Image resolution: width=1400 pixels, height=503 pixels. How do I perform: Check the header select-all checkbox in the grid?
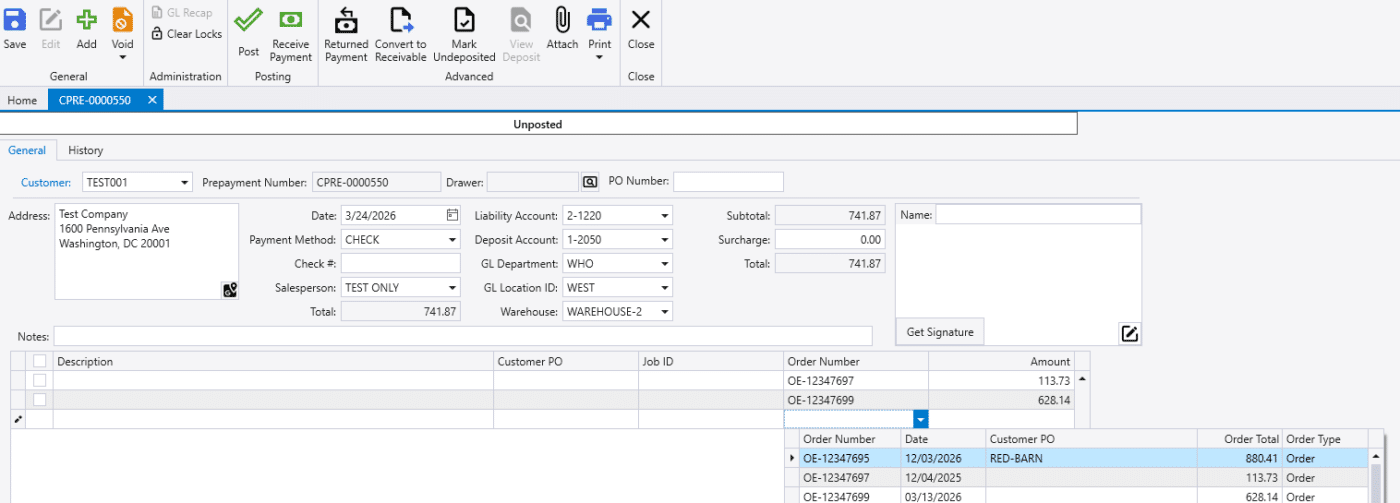pos(40,361)
